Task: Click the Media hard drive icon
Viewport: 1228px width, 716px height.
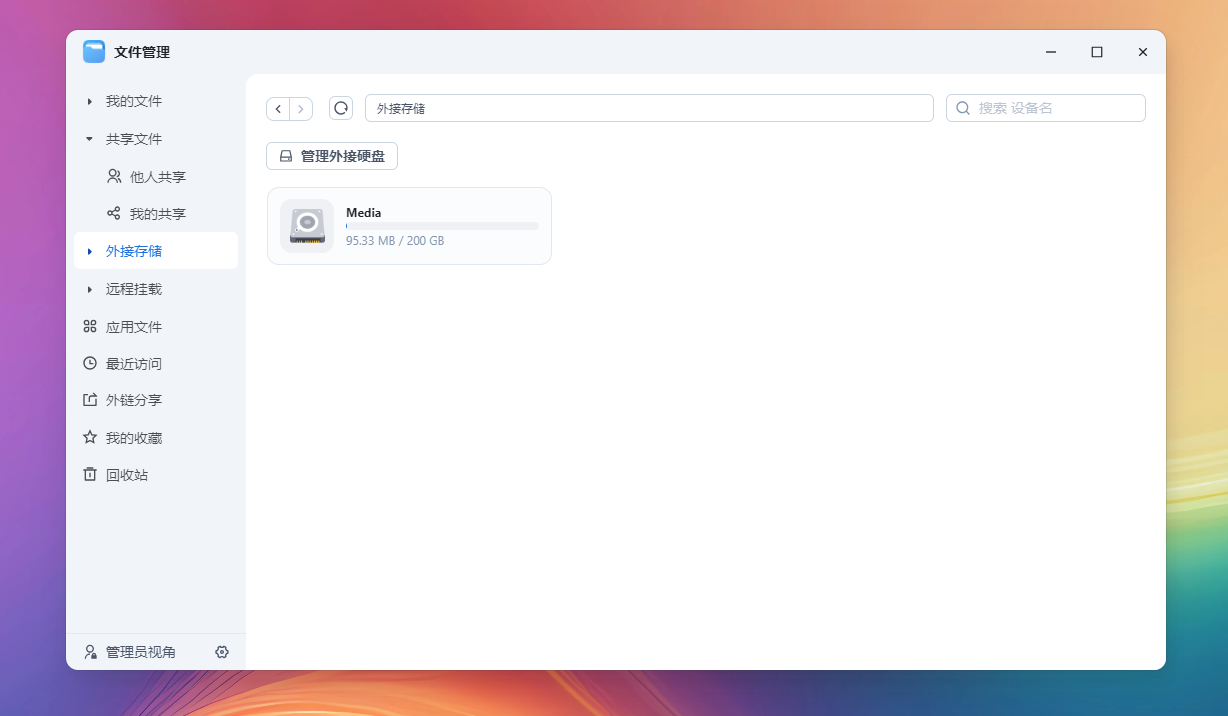Action: (x=307, y=226)
